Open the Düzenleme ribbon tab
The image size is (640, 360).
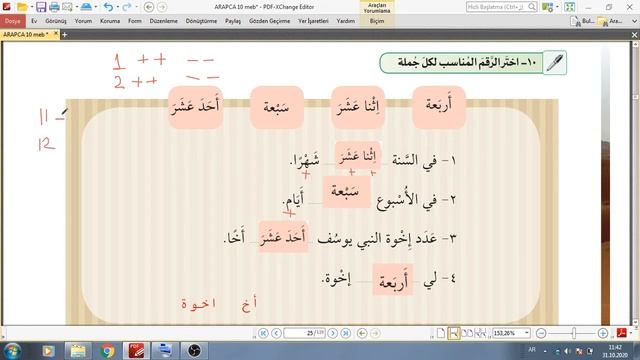[164, 21]
